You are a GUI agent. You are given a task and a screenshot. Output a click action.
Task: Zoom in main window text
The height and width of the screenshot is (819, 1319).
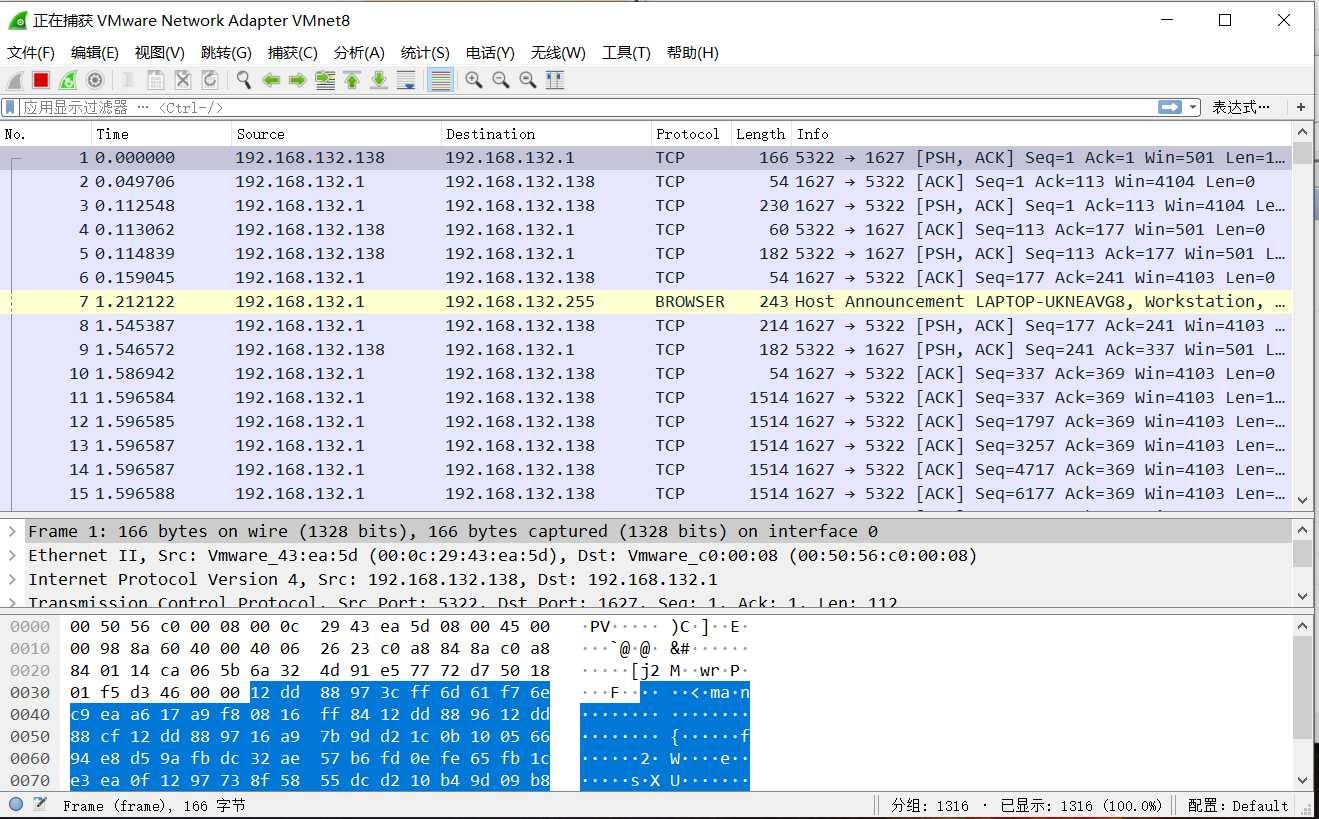coord(474,81)
